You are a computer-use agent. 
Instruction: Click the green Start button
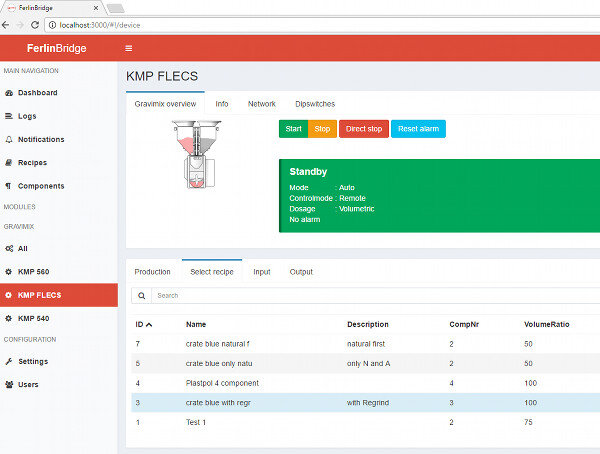click(x=293, y=129)
